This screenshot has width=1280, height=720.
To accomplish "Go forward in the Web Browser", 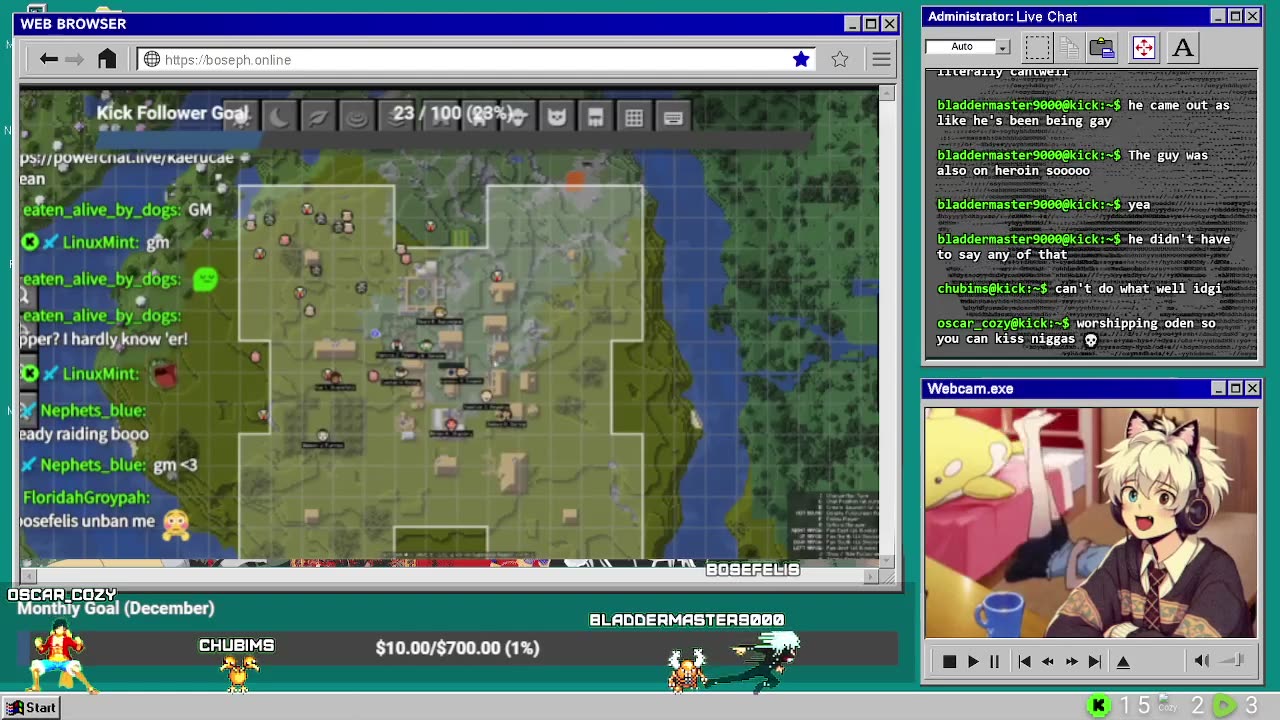I will tap(74, 60).
